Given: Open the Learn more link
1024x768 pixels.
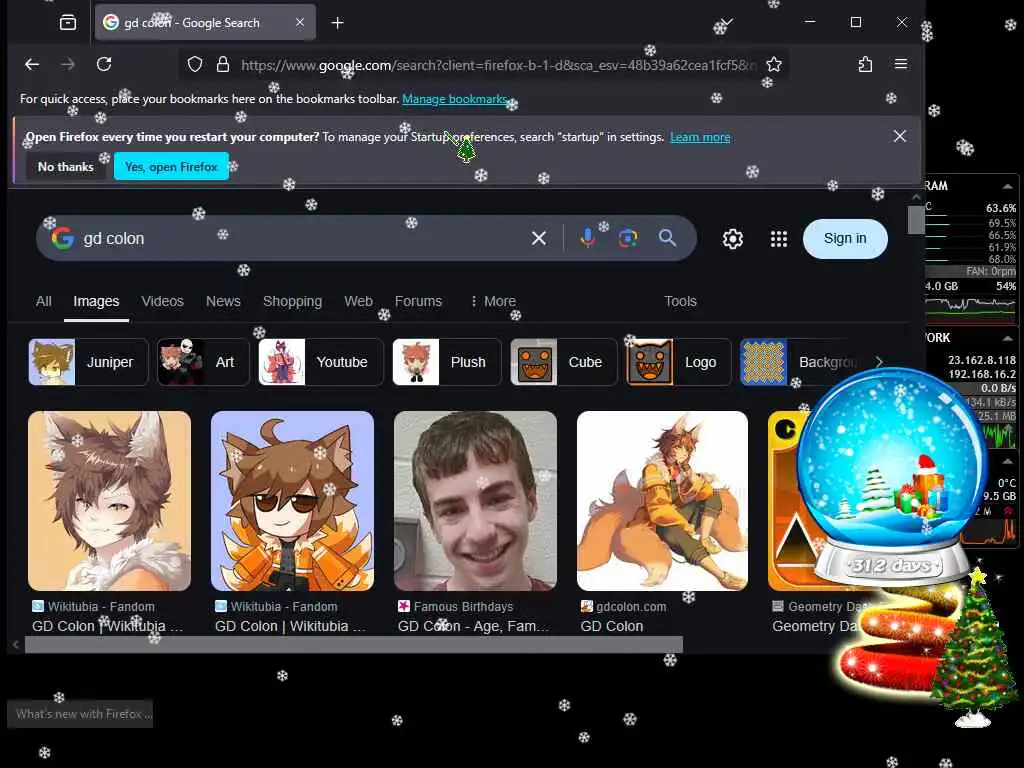Looking at the screenshot, I should tap(700, 137).
